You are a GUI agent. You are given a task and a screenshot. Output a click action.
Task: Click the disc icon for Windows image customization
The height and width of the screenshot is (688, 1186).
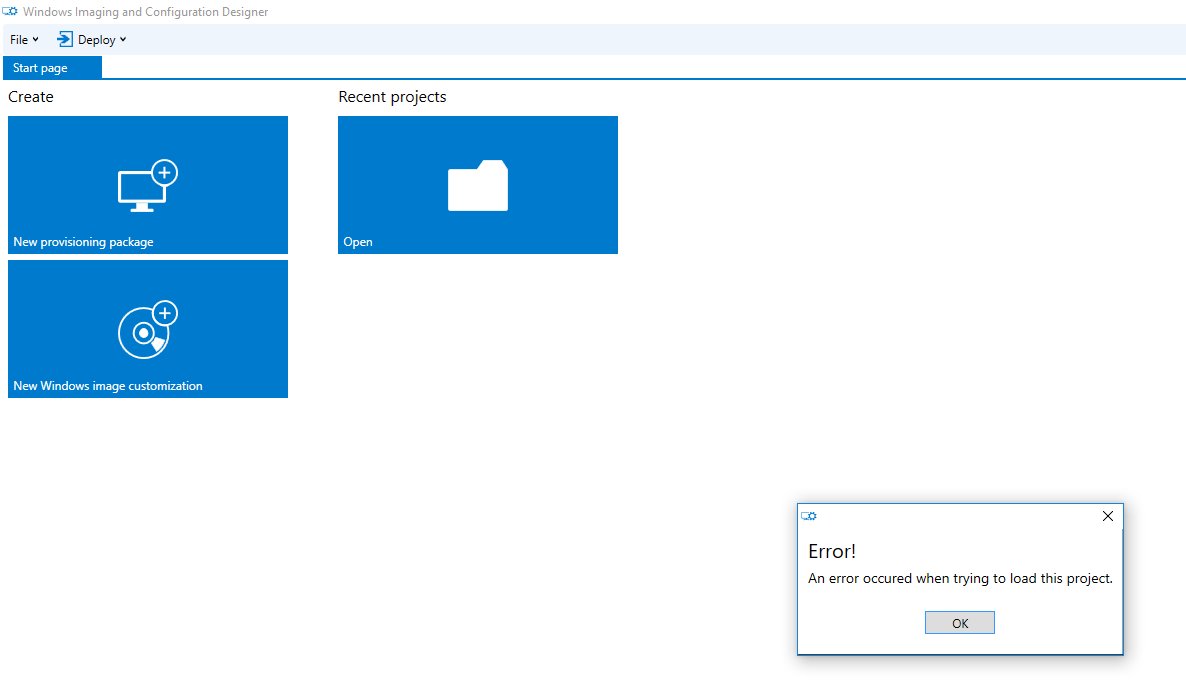pyautogui.click(x=143, y=333)
